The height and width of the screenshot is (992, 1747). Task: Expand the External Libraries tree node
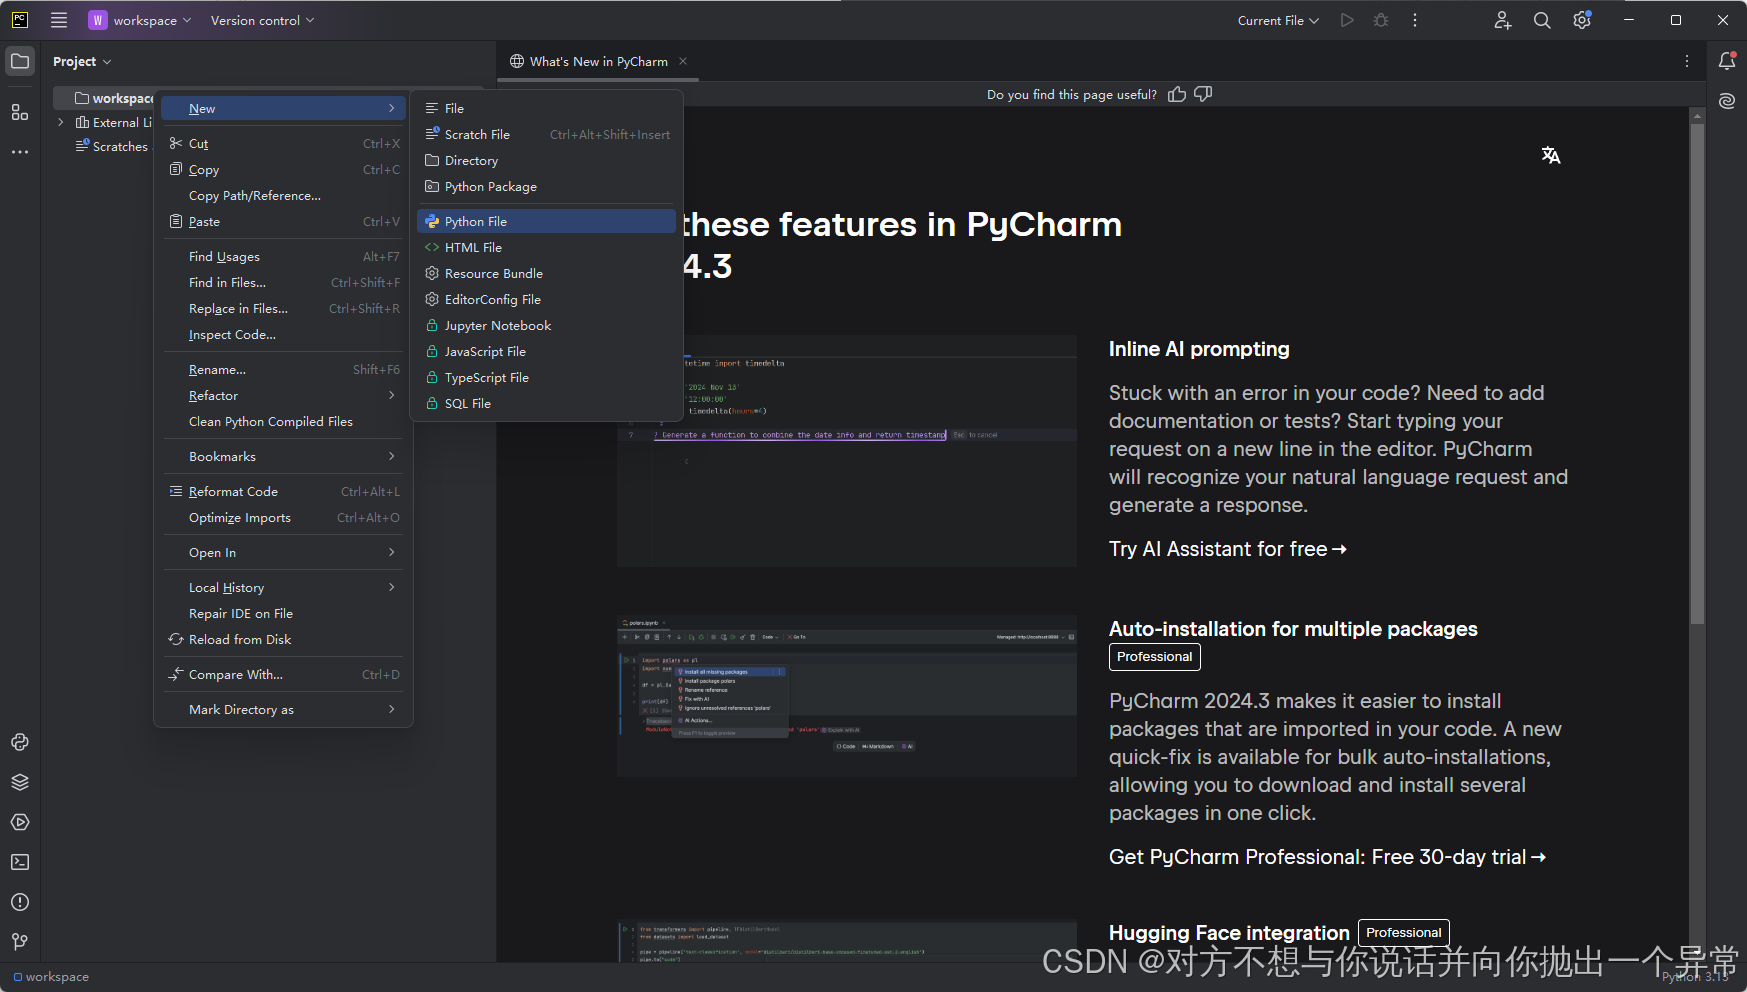tap(61, 122)
